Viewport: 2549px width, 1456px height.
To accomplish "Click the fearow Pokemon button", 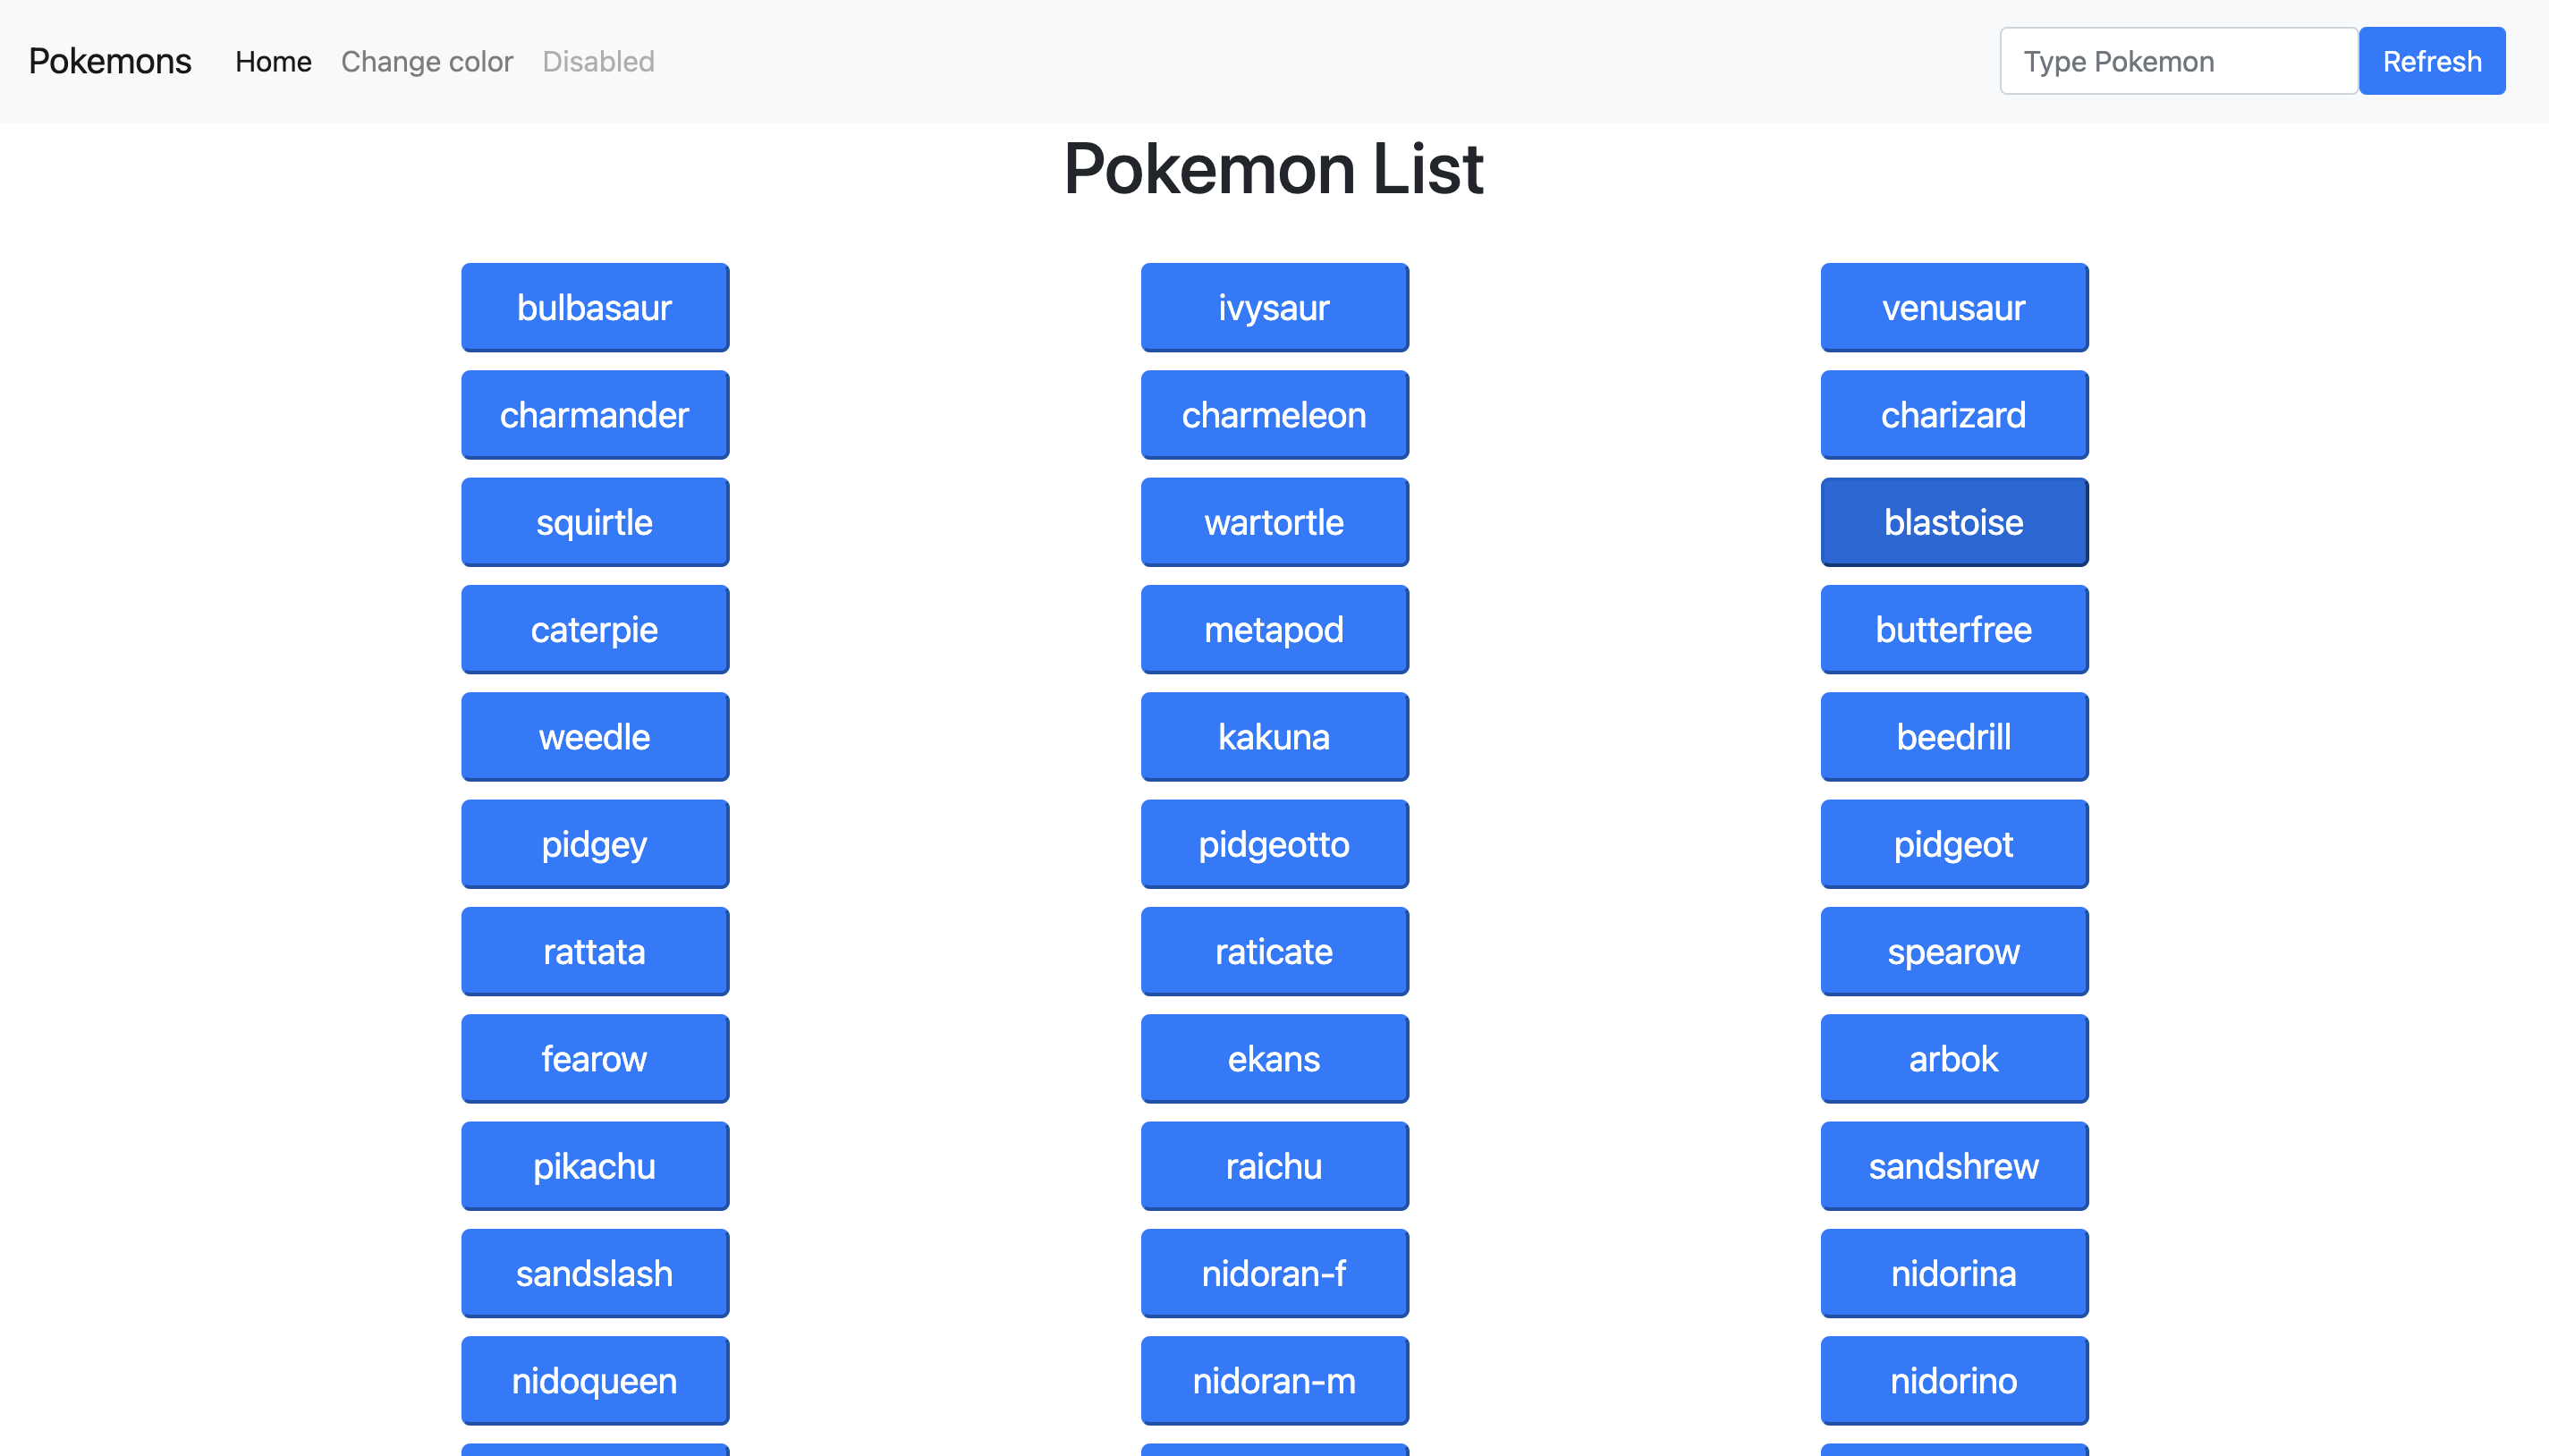I will pyautogui.click(x=594, y=1059).
